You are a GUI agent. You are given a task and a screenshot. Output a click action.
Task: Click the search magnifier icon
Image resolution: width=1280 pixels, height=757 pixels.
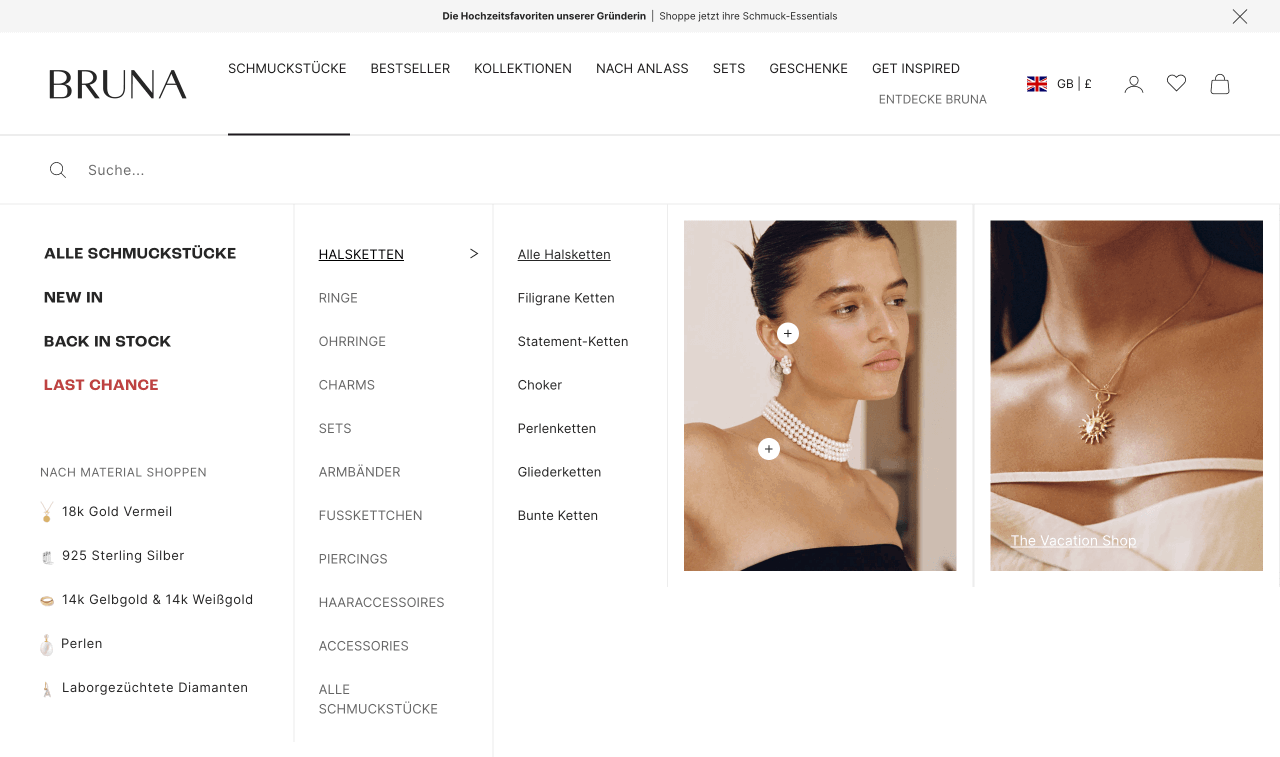coord(58,170)
